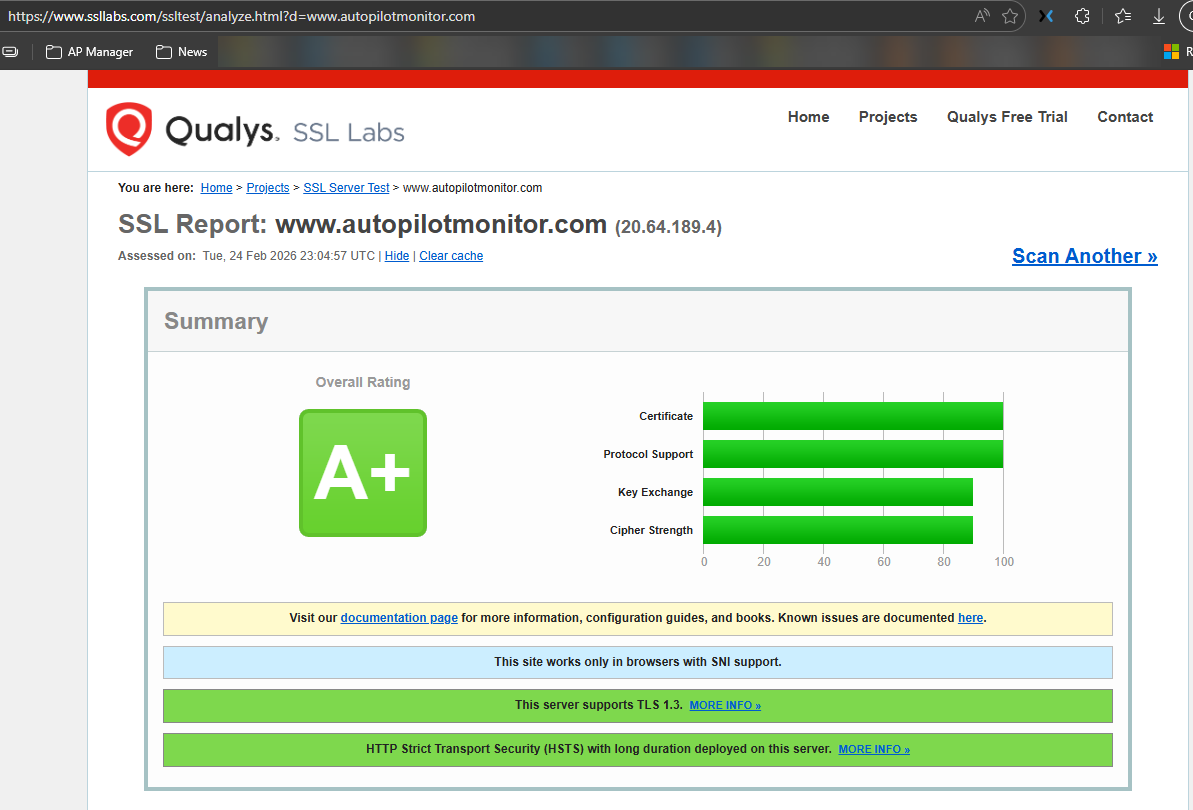The height and width of the screenshot is (810, 1193).
Task: Click the www.autopilotmonitor.com report title
Action: [x=441, y=224]
